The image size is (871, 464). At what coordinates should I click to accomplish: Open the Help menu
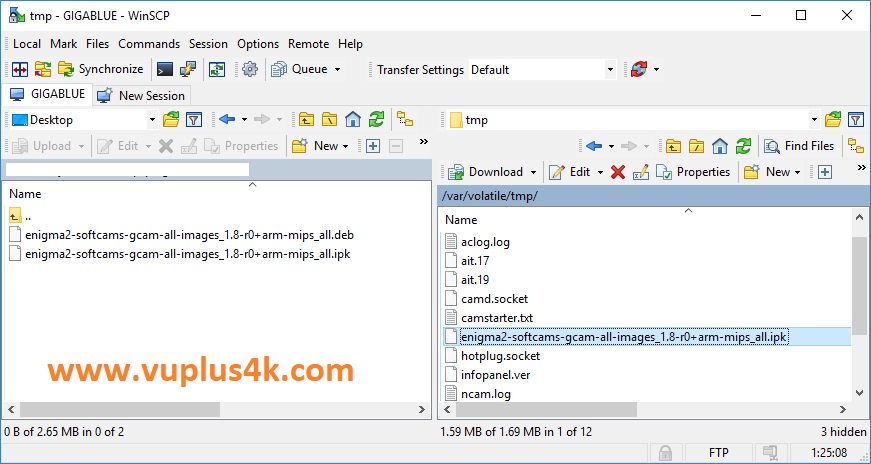[x=350, y=44]
